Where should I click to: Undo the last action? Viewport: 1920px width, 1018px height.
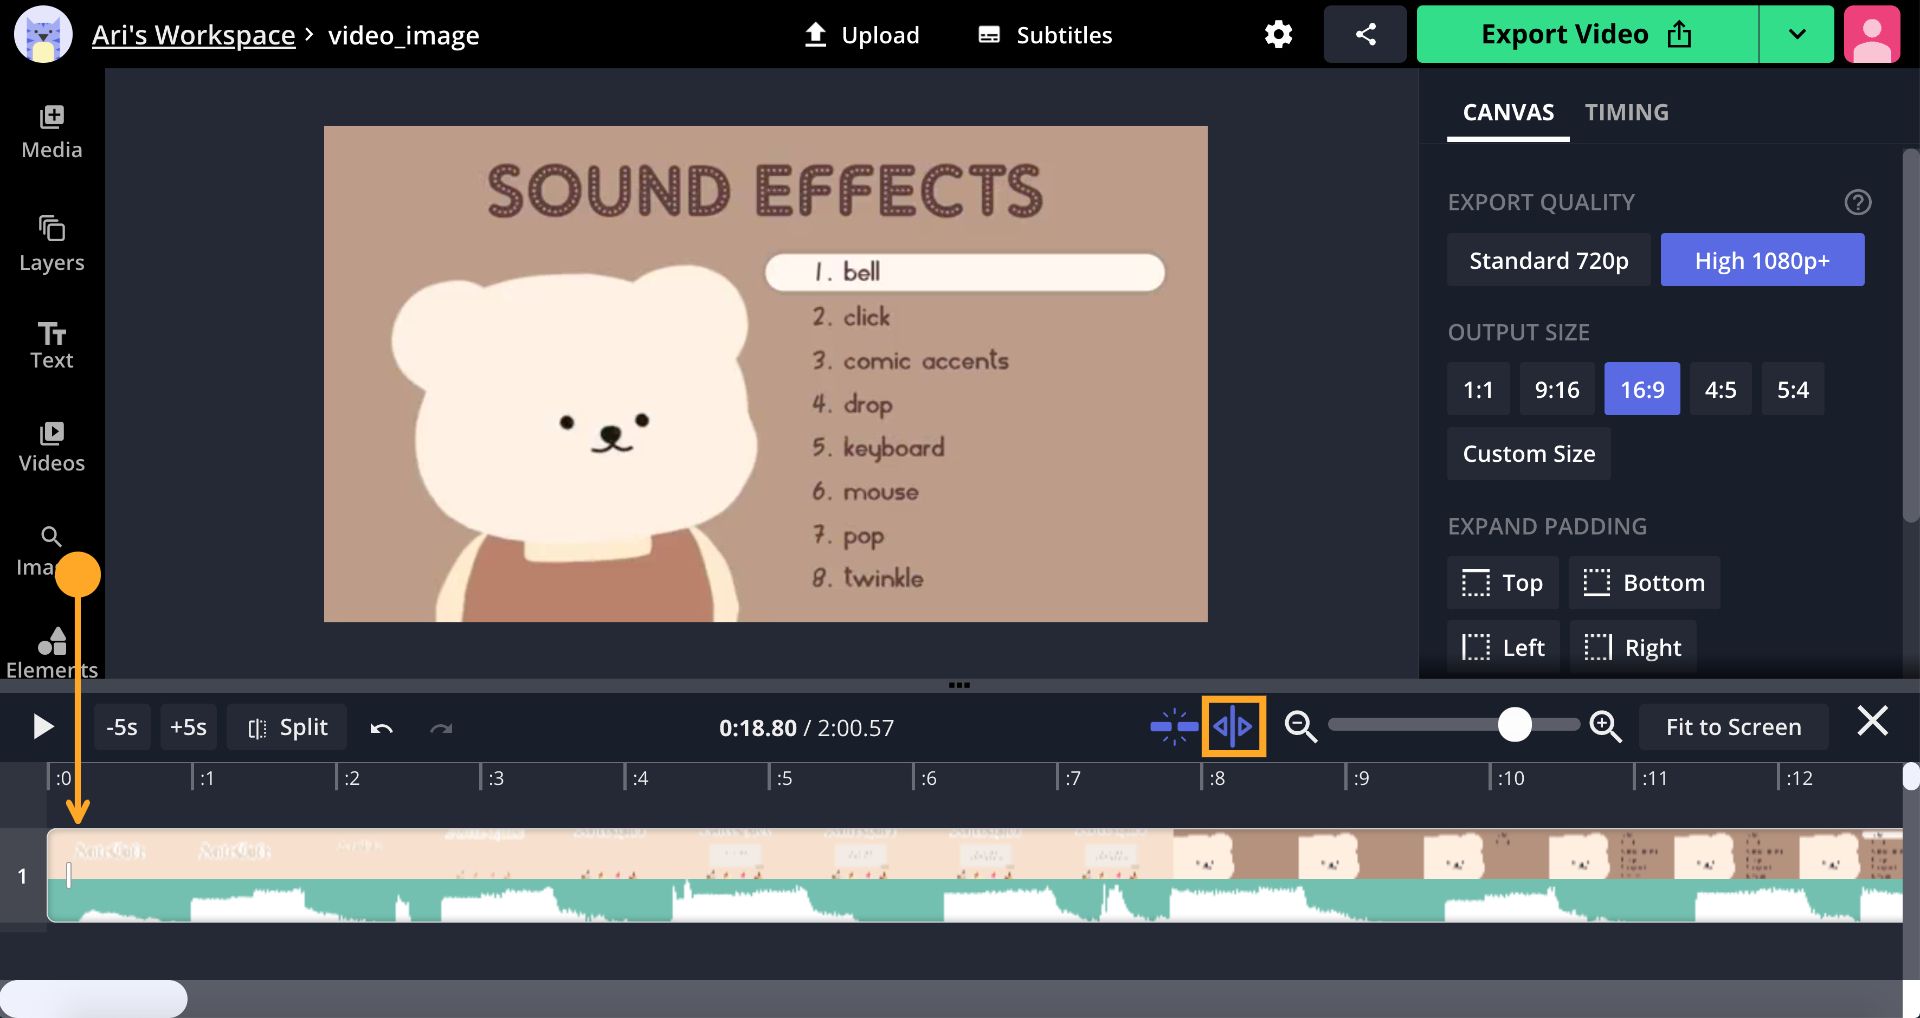[381, 728]
